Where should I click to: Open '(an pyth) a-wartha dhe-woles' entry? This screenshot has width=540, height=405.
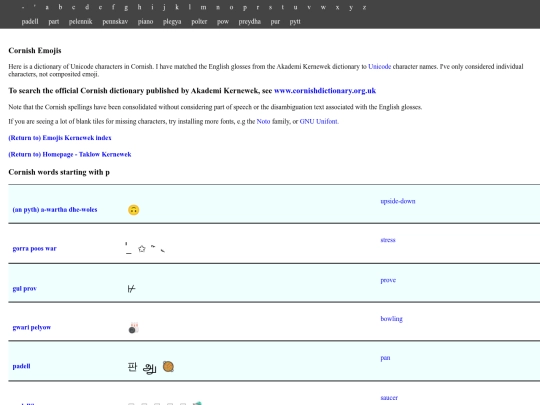55,209
